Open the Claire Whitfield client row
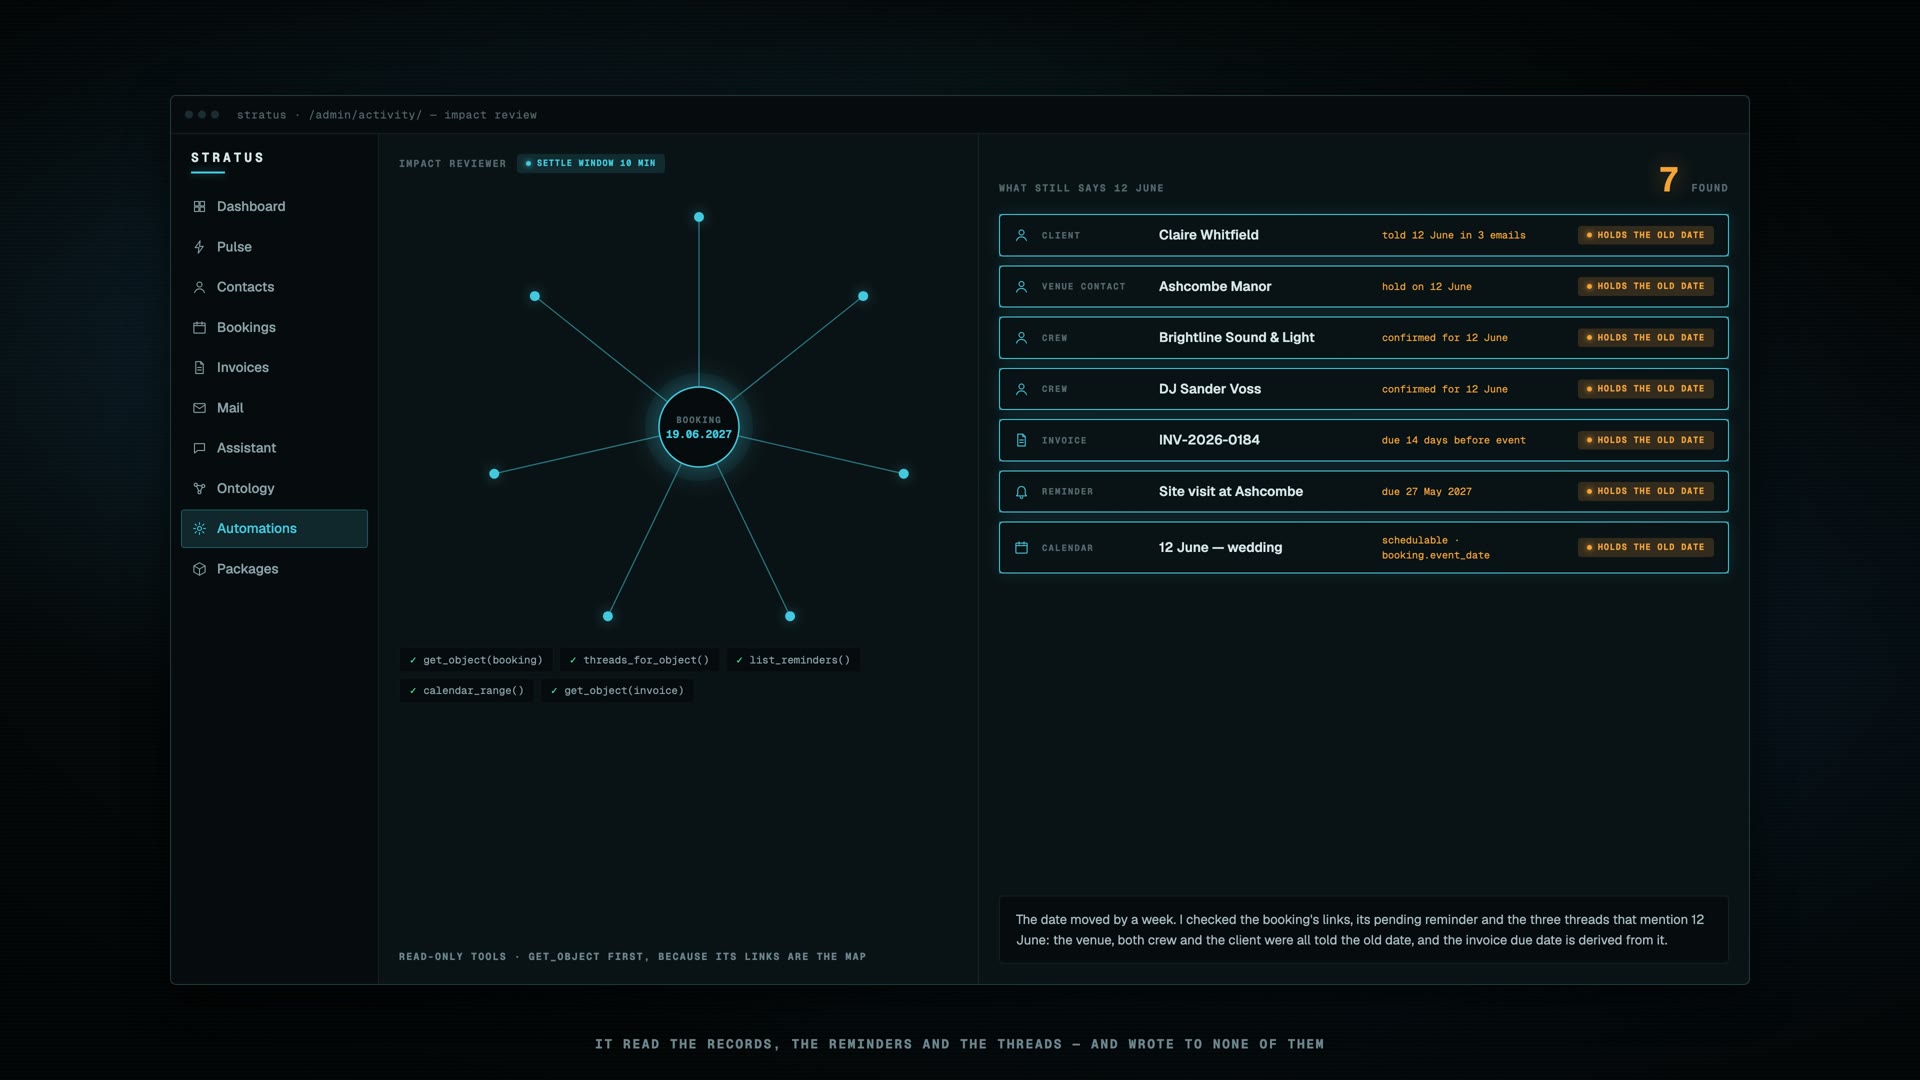Screen dimensions: 1920x1080 [1363, 235]
